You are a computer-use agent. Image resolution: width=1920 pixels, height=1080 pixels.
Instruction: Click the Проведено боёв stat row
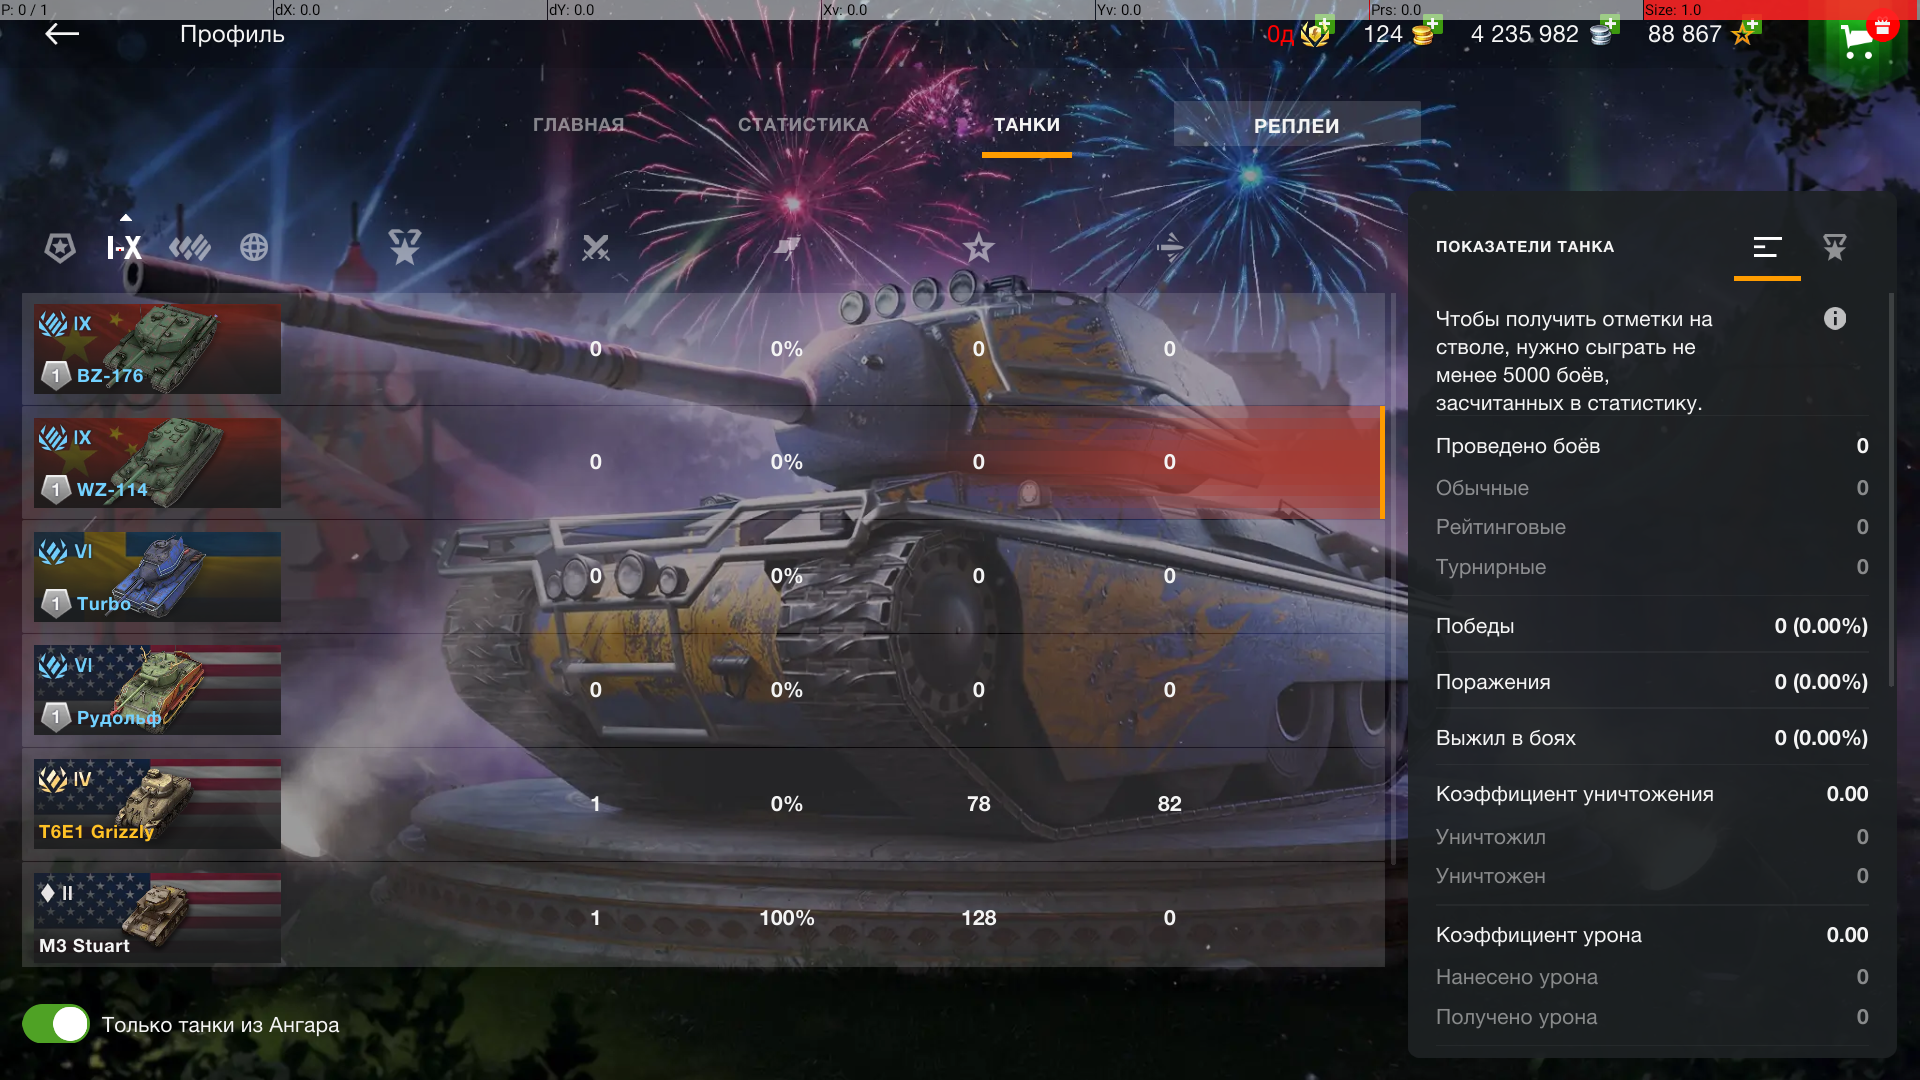tap(1652, 446)
